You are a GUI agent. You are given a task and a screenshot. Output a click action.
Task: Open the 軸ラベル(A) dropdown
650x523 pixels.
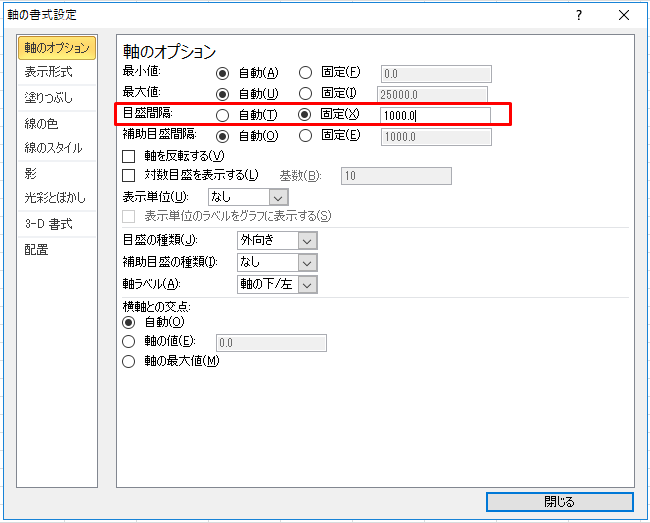pyautogui.click(x=277, y=285)
